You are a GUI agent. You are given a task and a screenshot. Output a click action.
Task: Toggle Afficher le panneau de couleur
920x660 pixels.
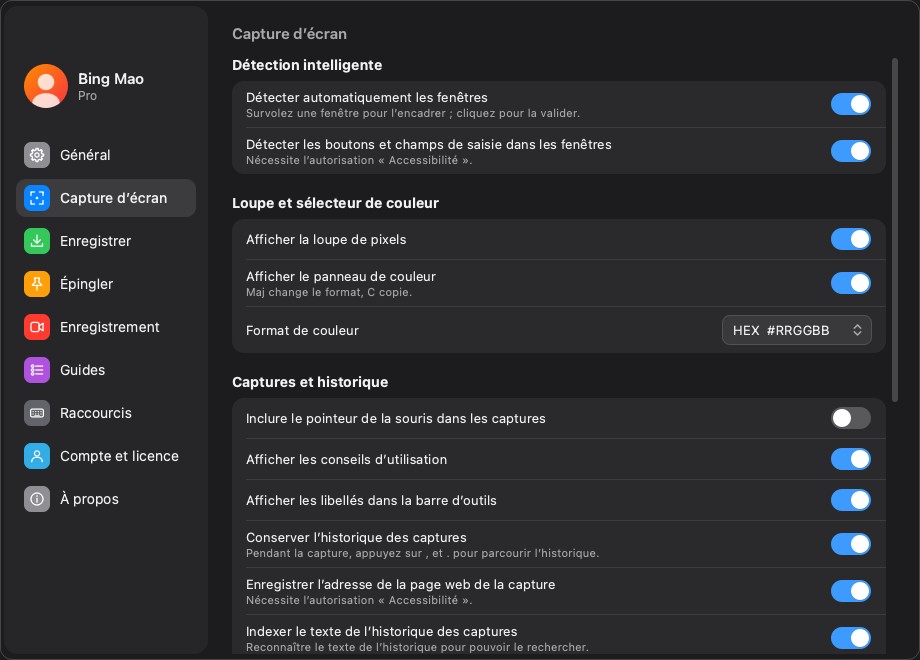pos(851,283)
